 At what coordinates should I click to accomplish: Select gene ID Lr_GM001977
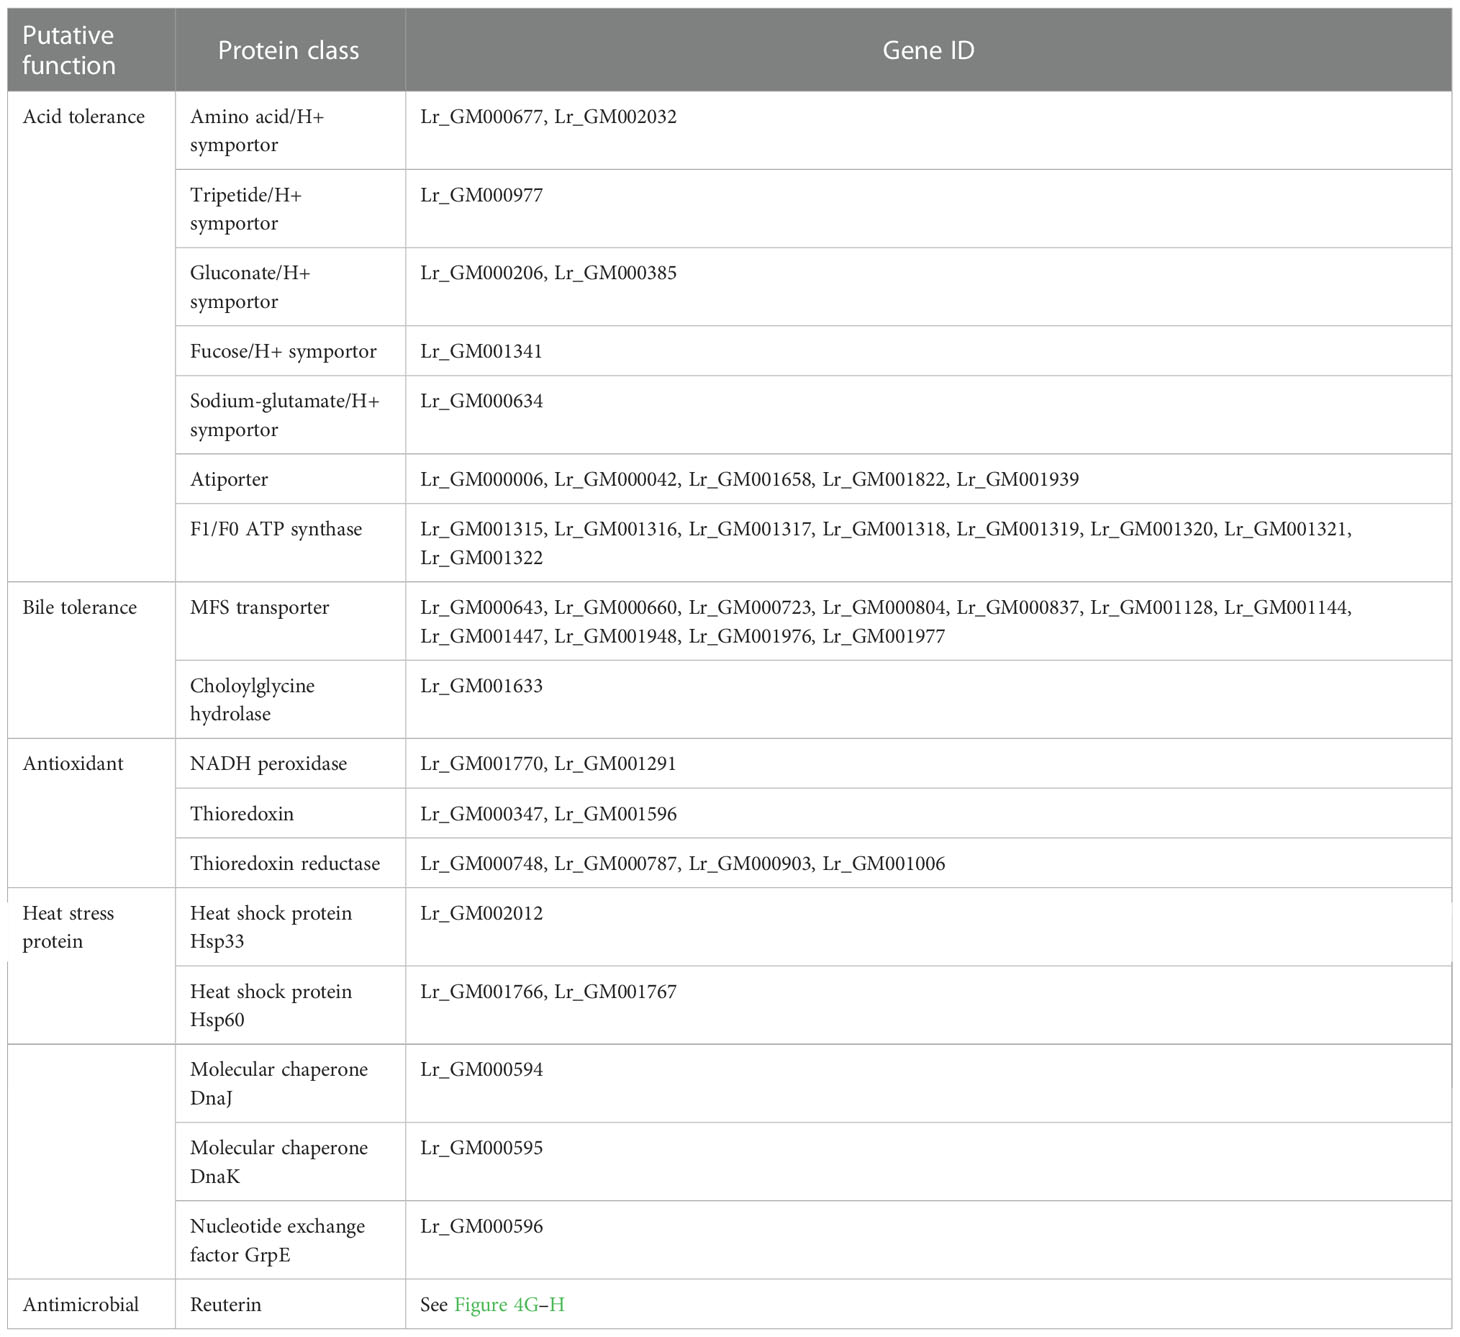pyautogui.click(x=884, y=636)
